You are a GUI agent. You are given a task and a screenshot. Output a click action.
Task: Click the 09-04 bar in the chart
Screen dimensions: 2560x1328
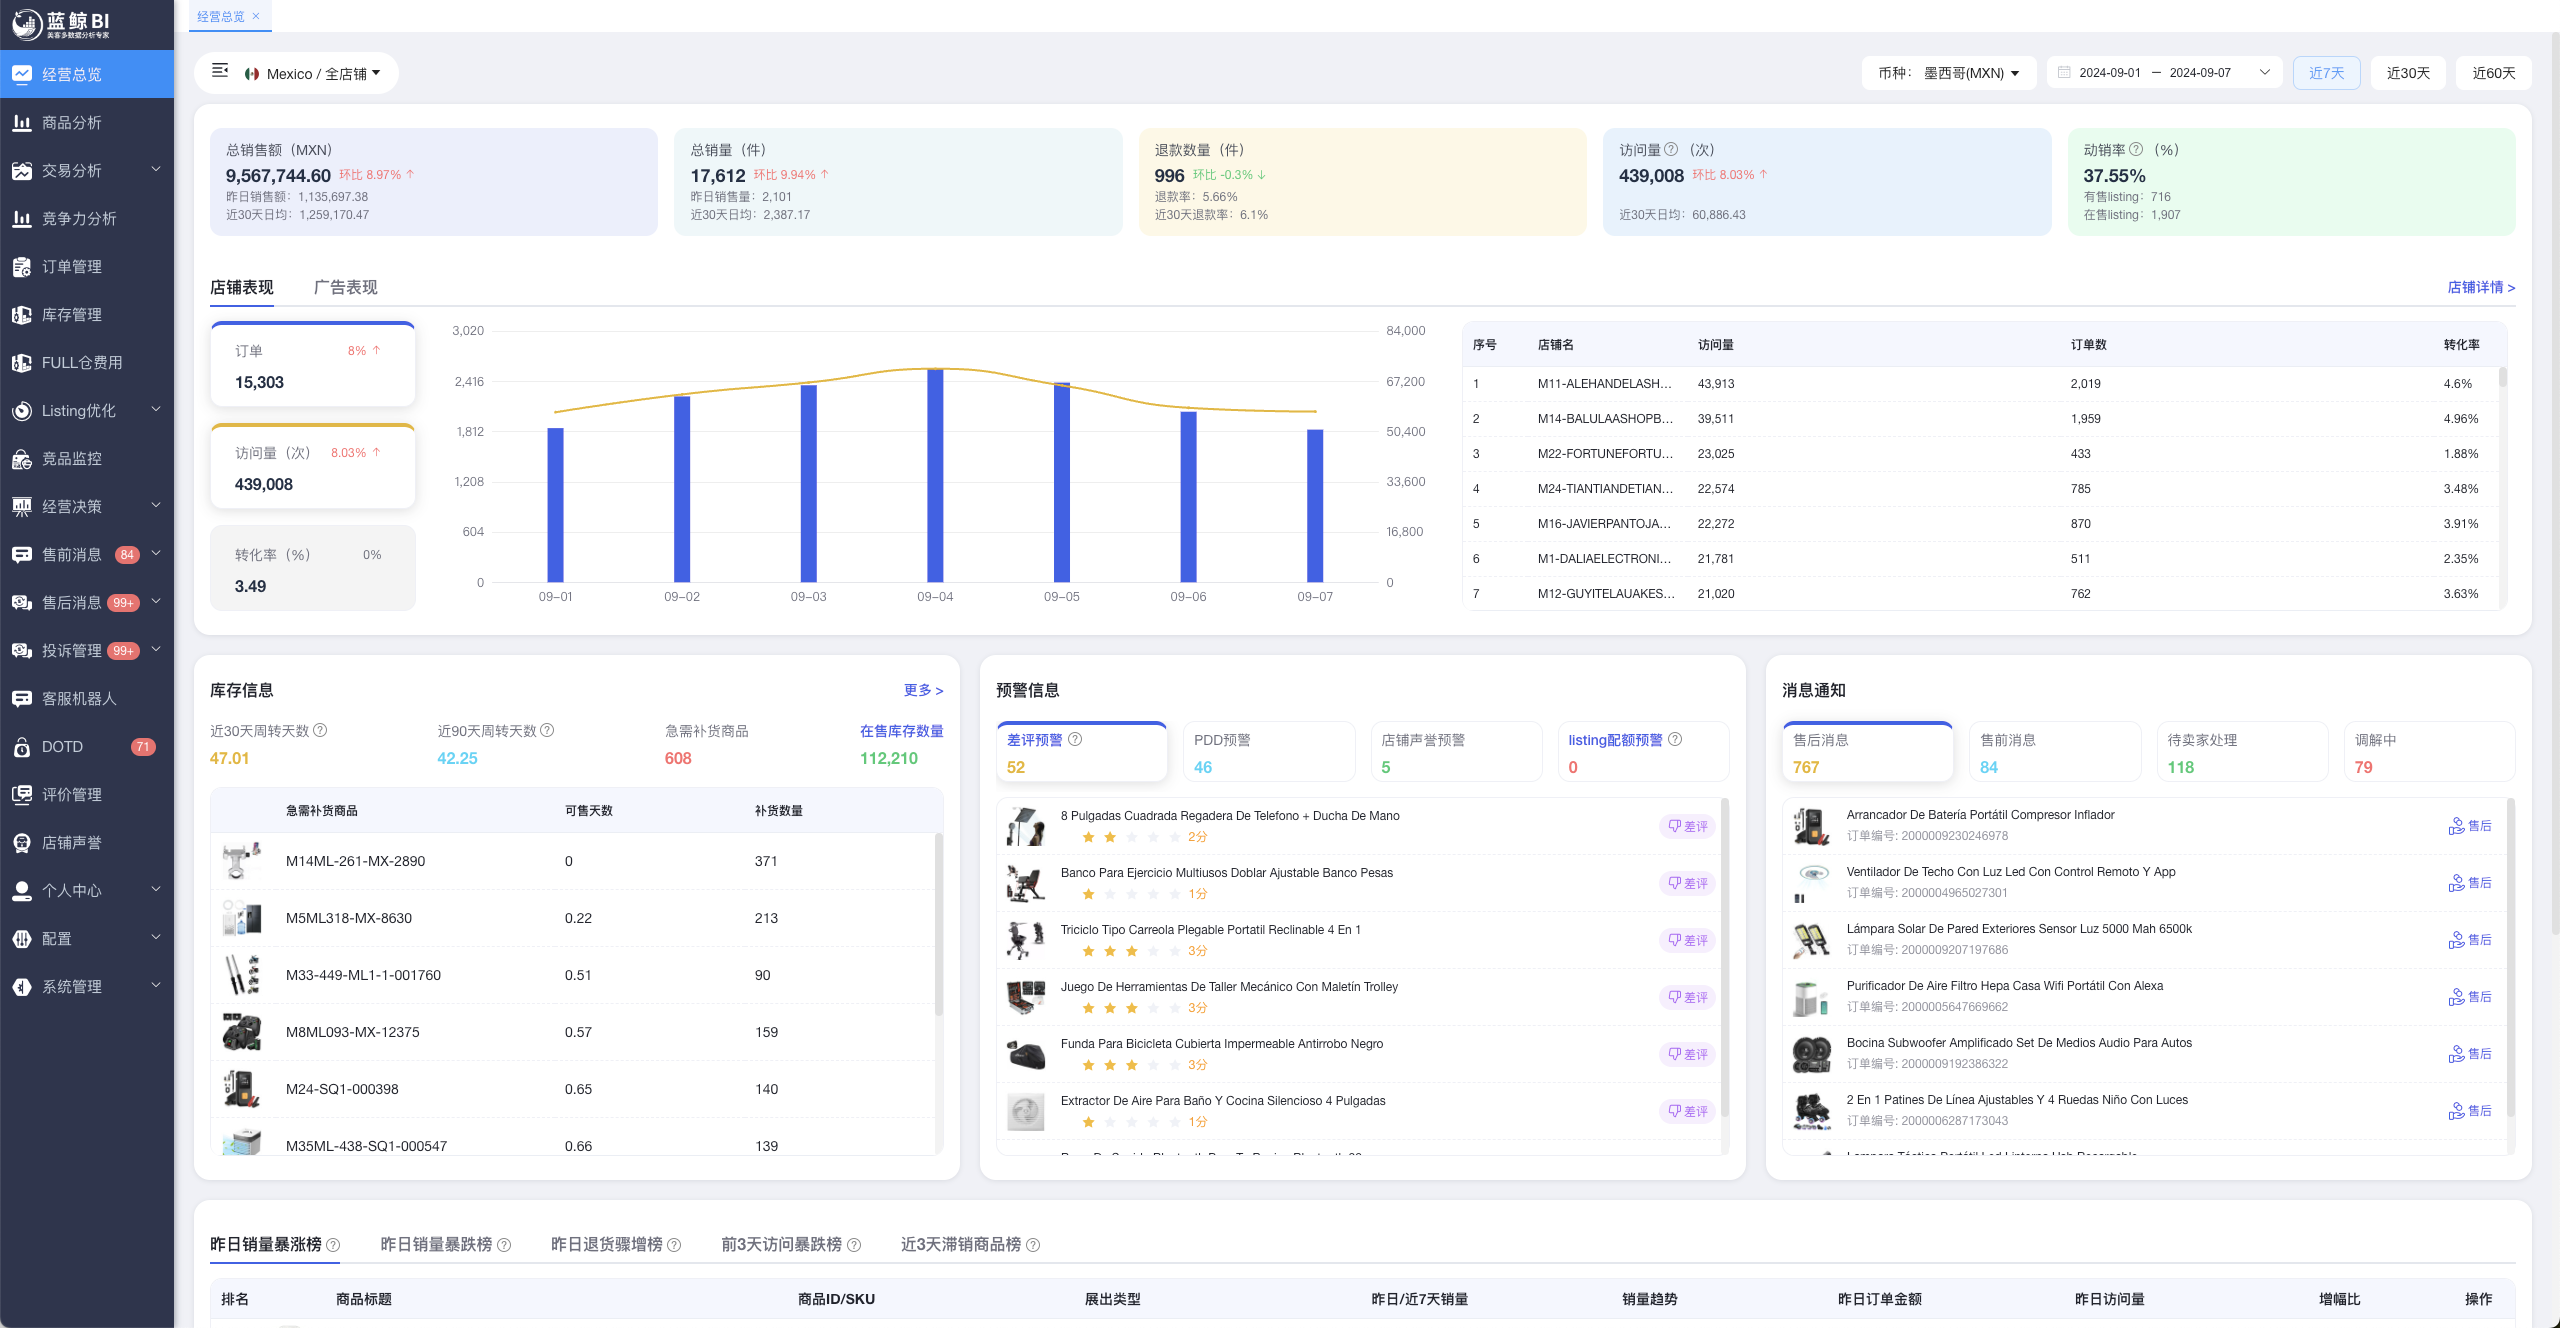tap(935, 475)
